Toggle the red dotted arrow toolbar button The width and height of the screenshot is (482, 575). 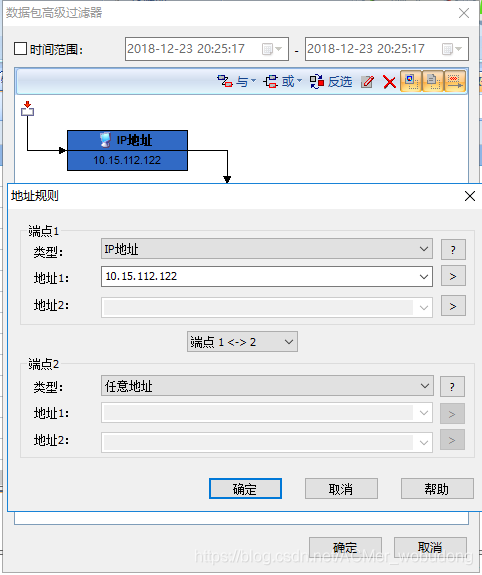coord(455,81)
